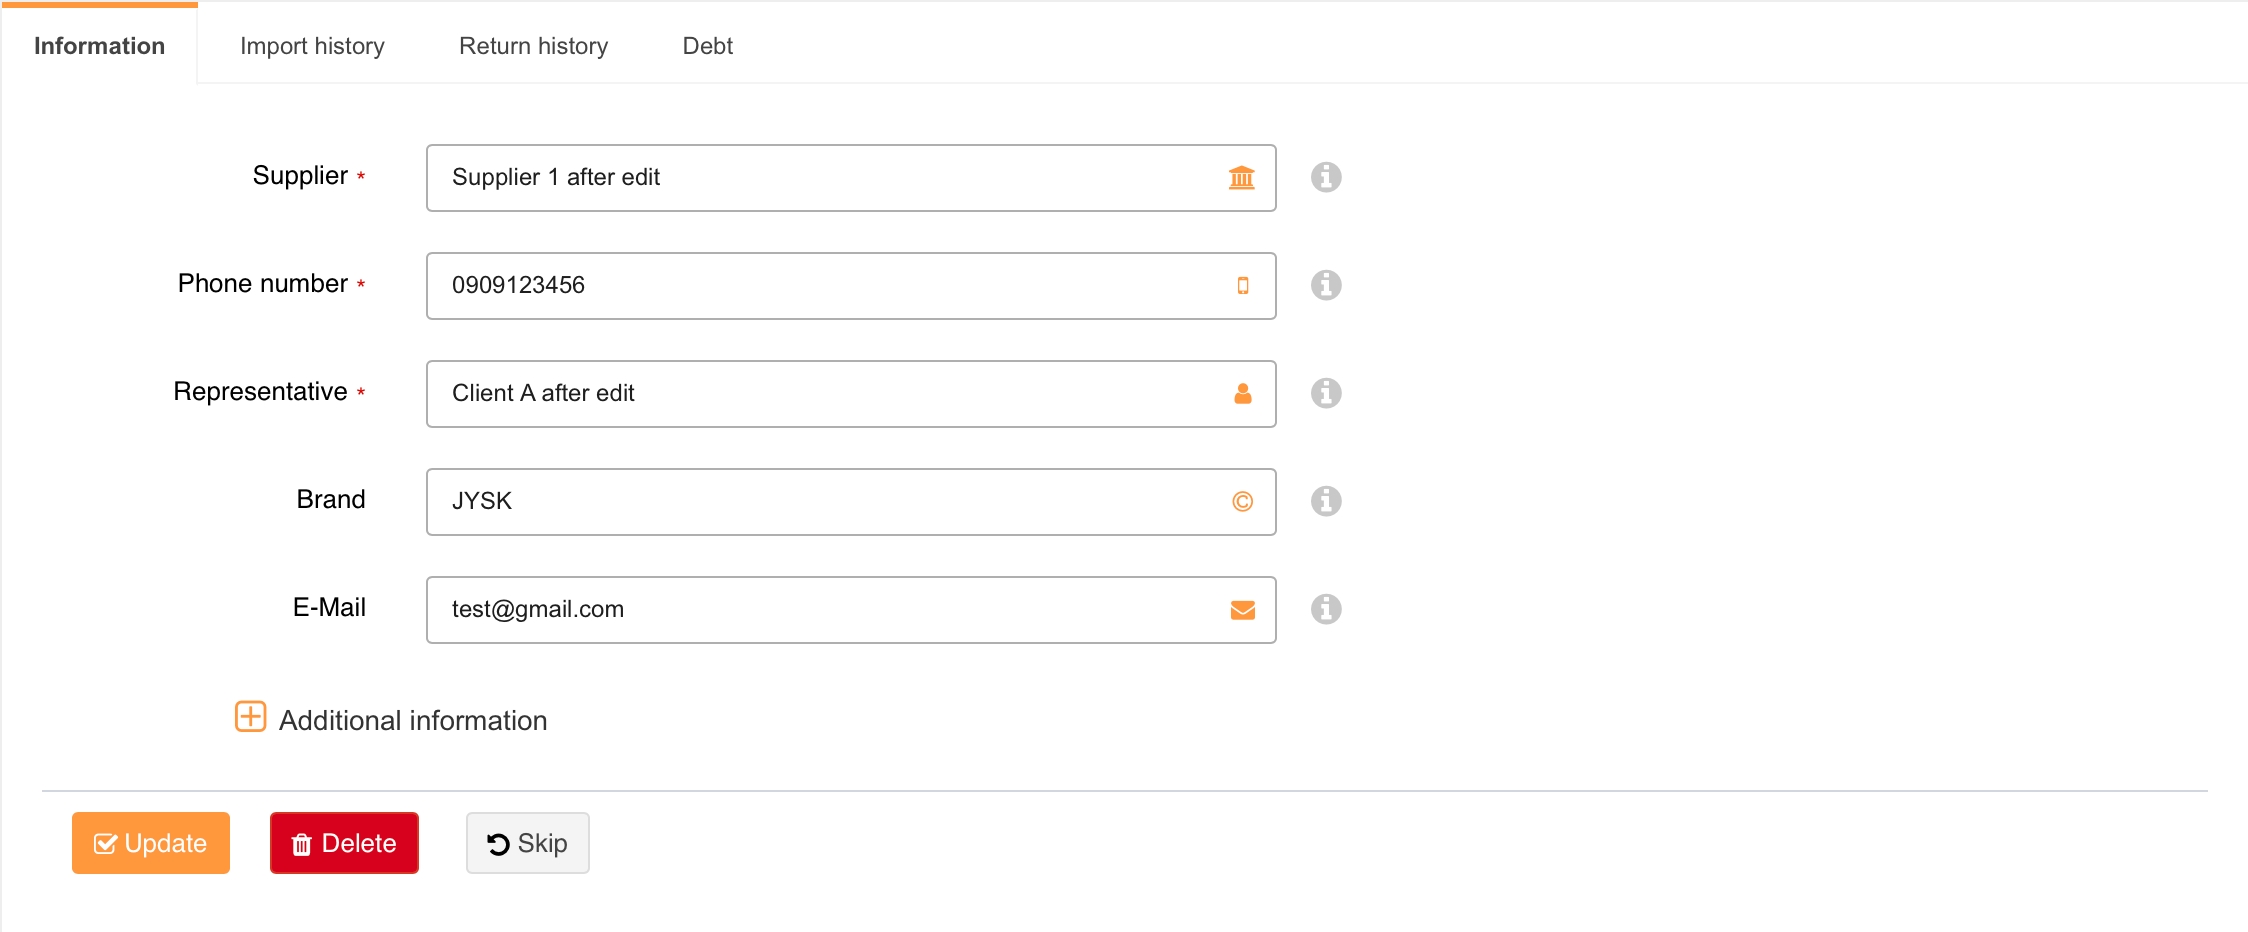Click the info icon beside Representative field
This screenshot has height=932, width=2248.
click(1326, 393)
